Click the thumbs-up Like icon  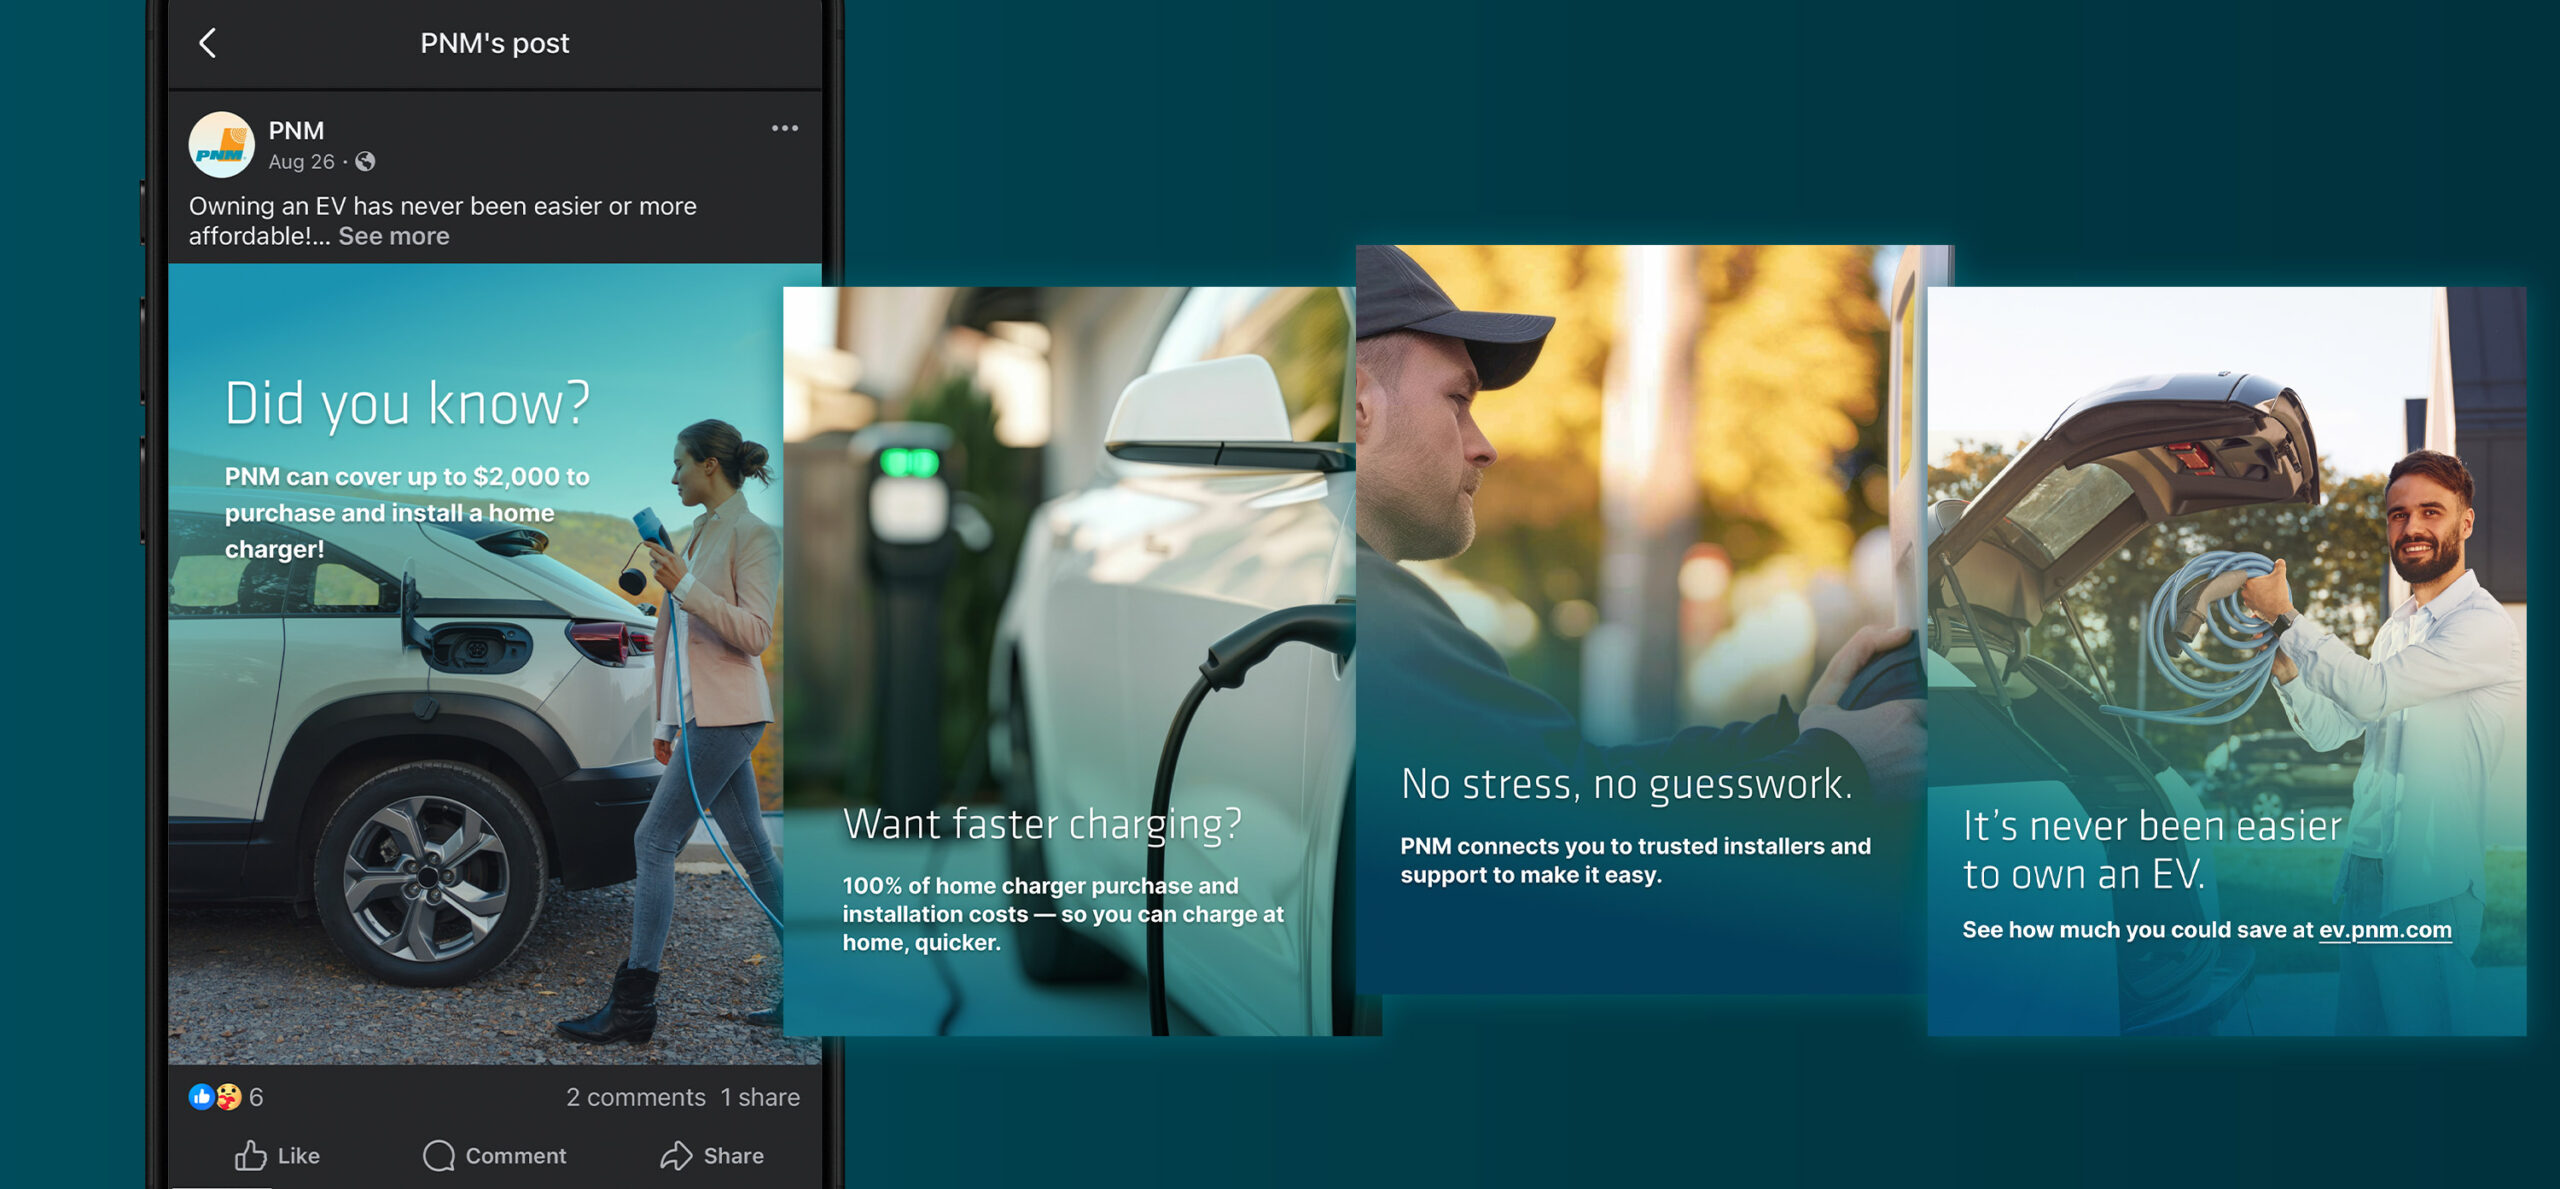[x=251, y=1155]
